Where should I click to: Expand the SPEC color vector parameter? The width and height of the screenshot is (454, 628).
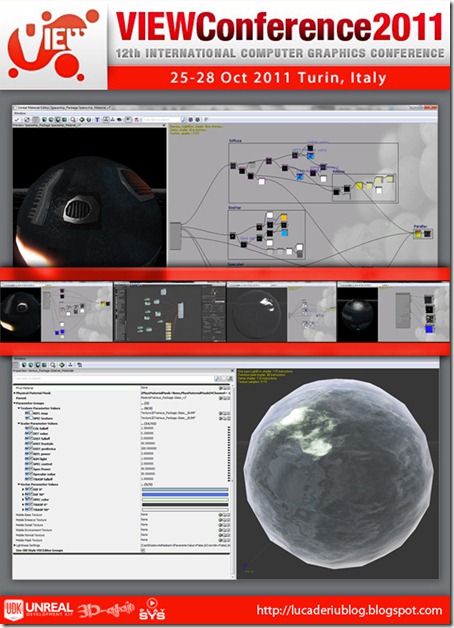coord(23,499)
